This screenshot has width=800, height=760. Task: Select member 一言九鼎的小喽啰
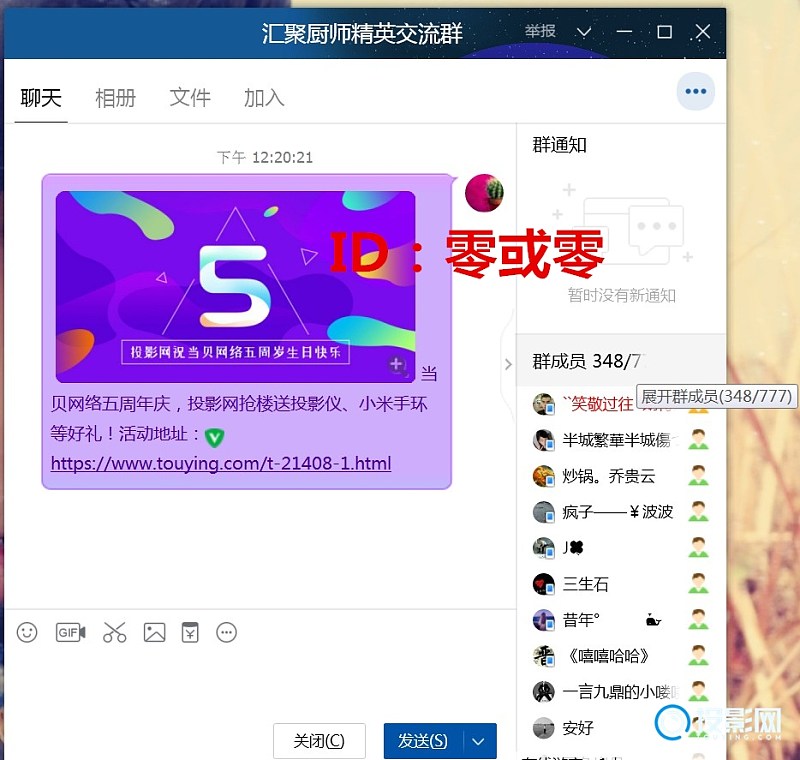(620, 692)
